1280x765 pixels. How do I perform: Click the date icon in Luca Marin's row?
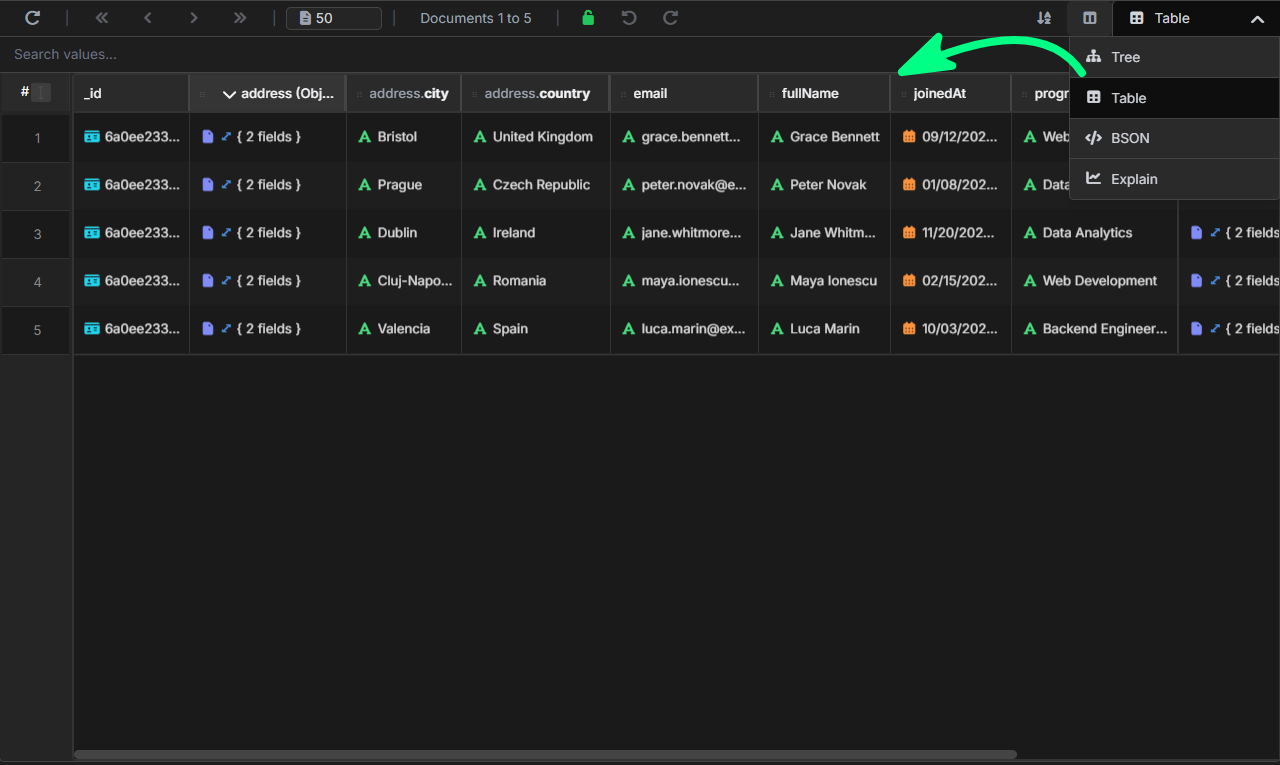(909, 329)
